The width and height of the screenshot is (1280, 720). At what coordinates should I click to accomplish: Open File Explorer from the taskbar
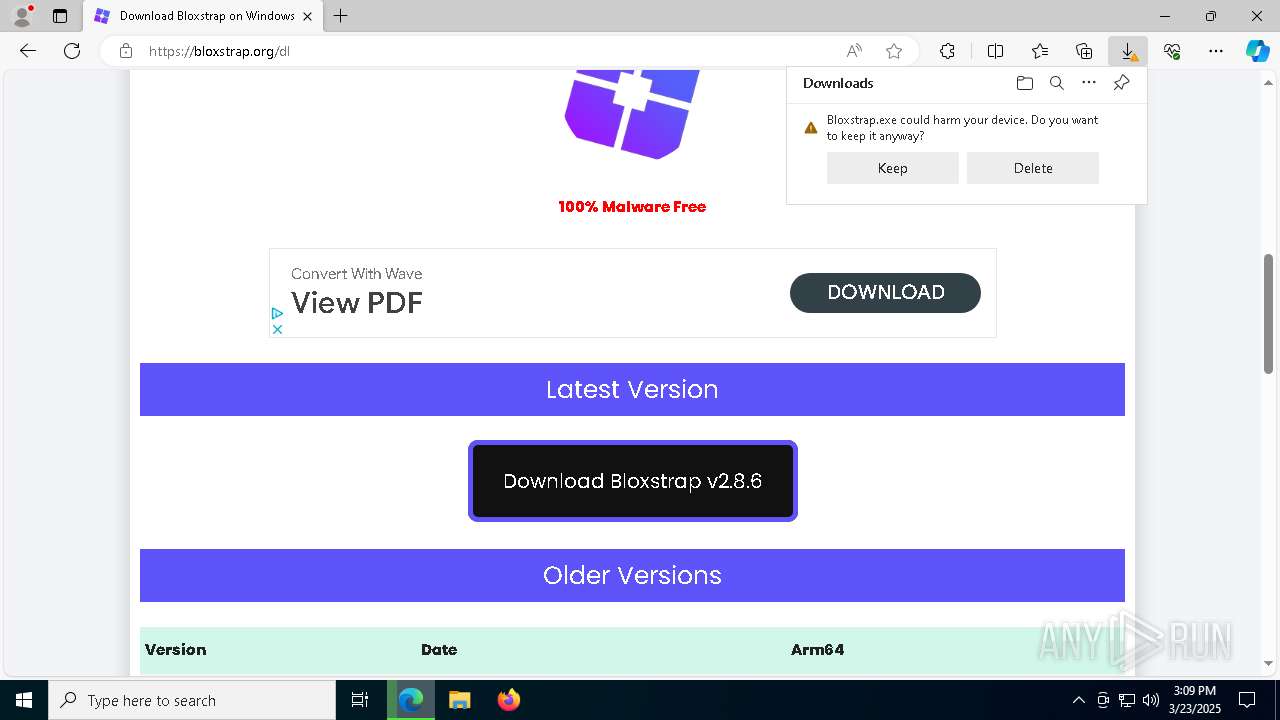click(460, 700)
